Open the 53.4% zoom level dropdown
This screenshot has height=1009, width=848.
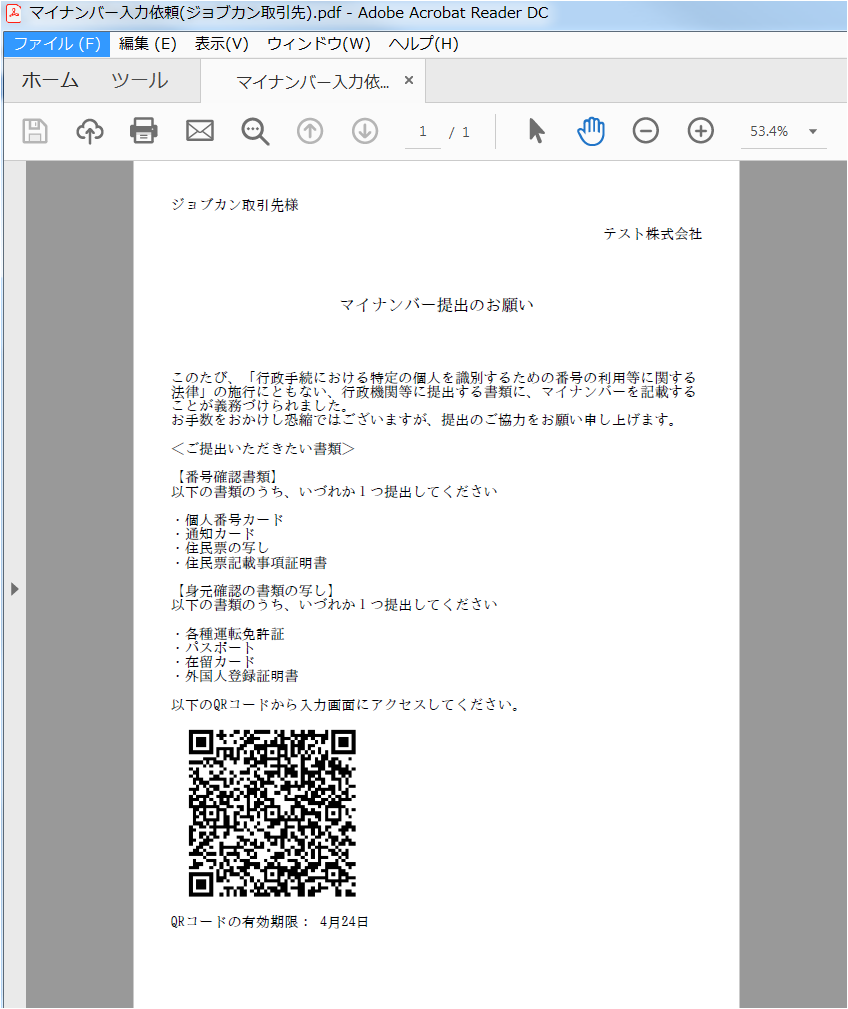click(x=812, y=132)
